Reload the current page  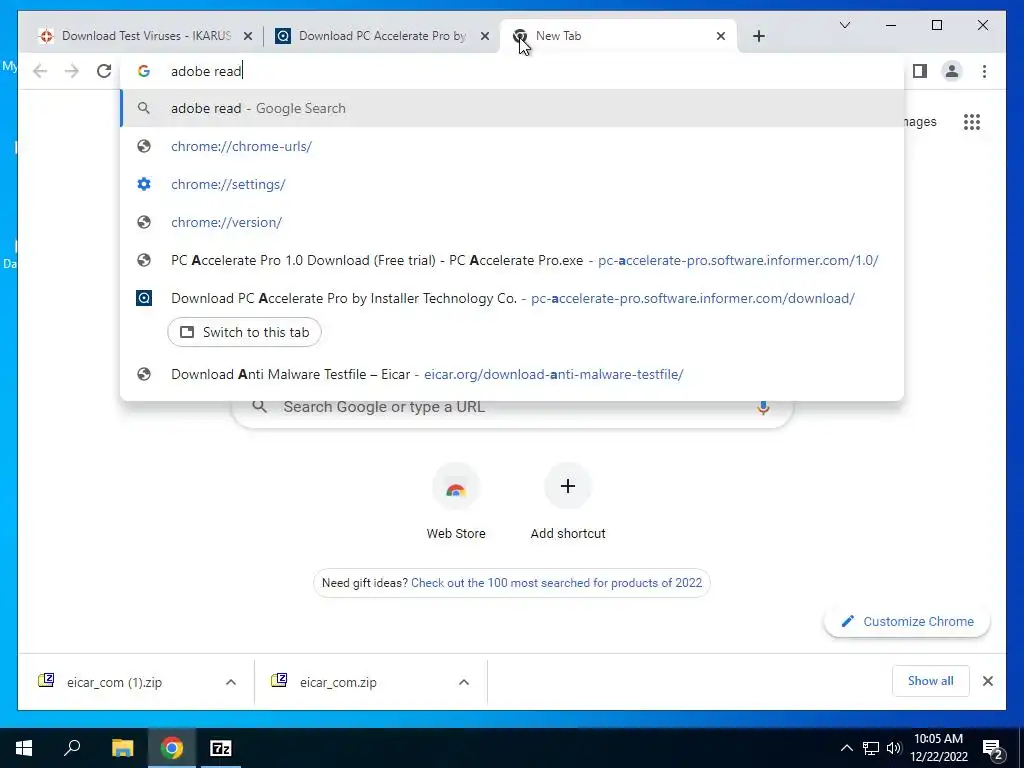coord(104,71)
